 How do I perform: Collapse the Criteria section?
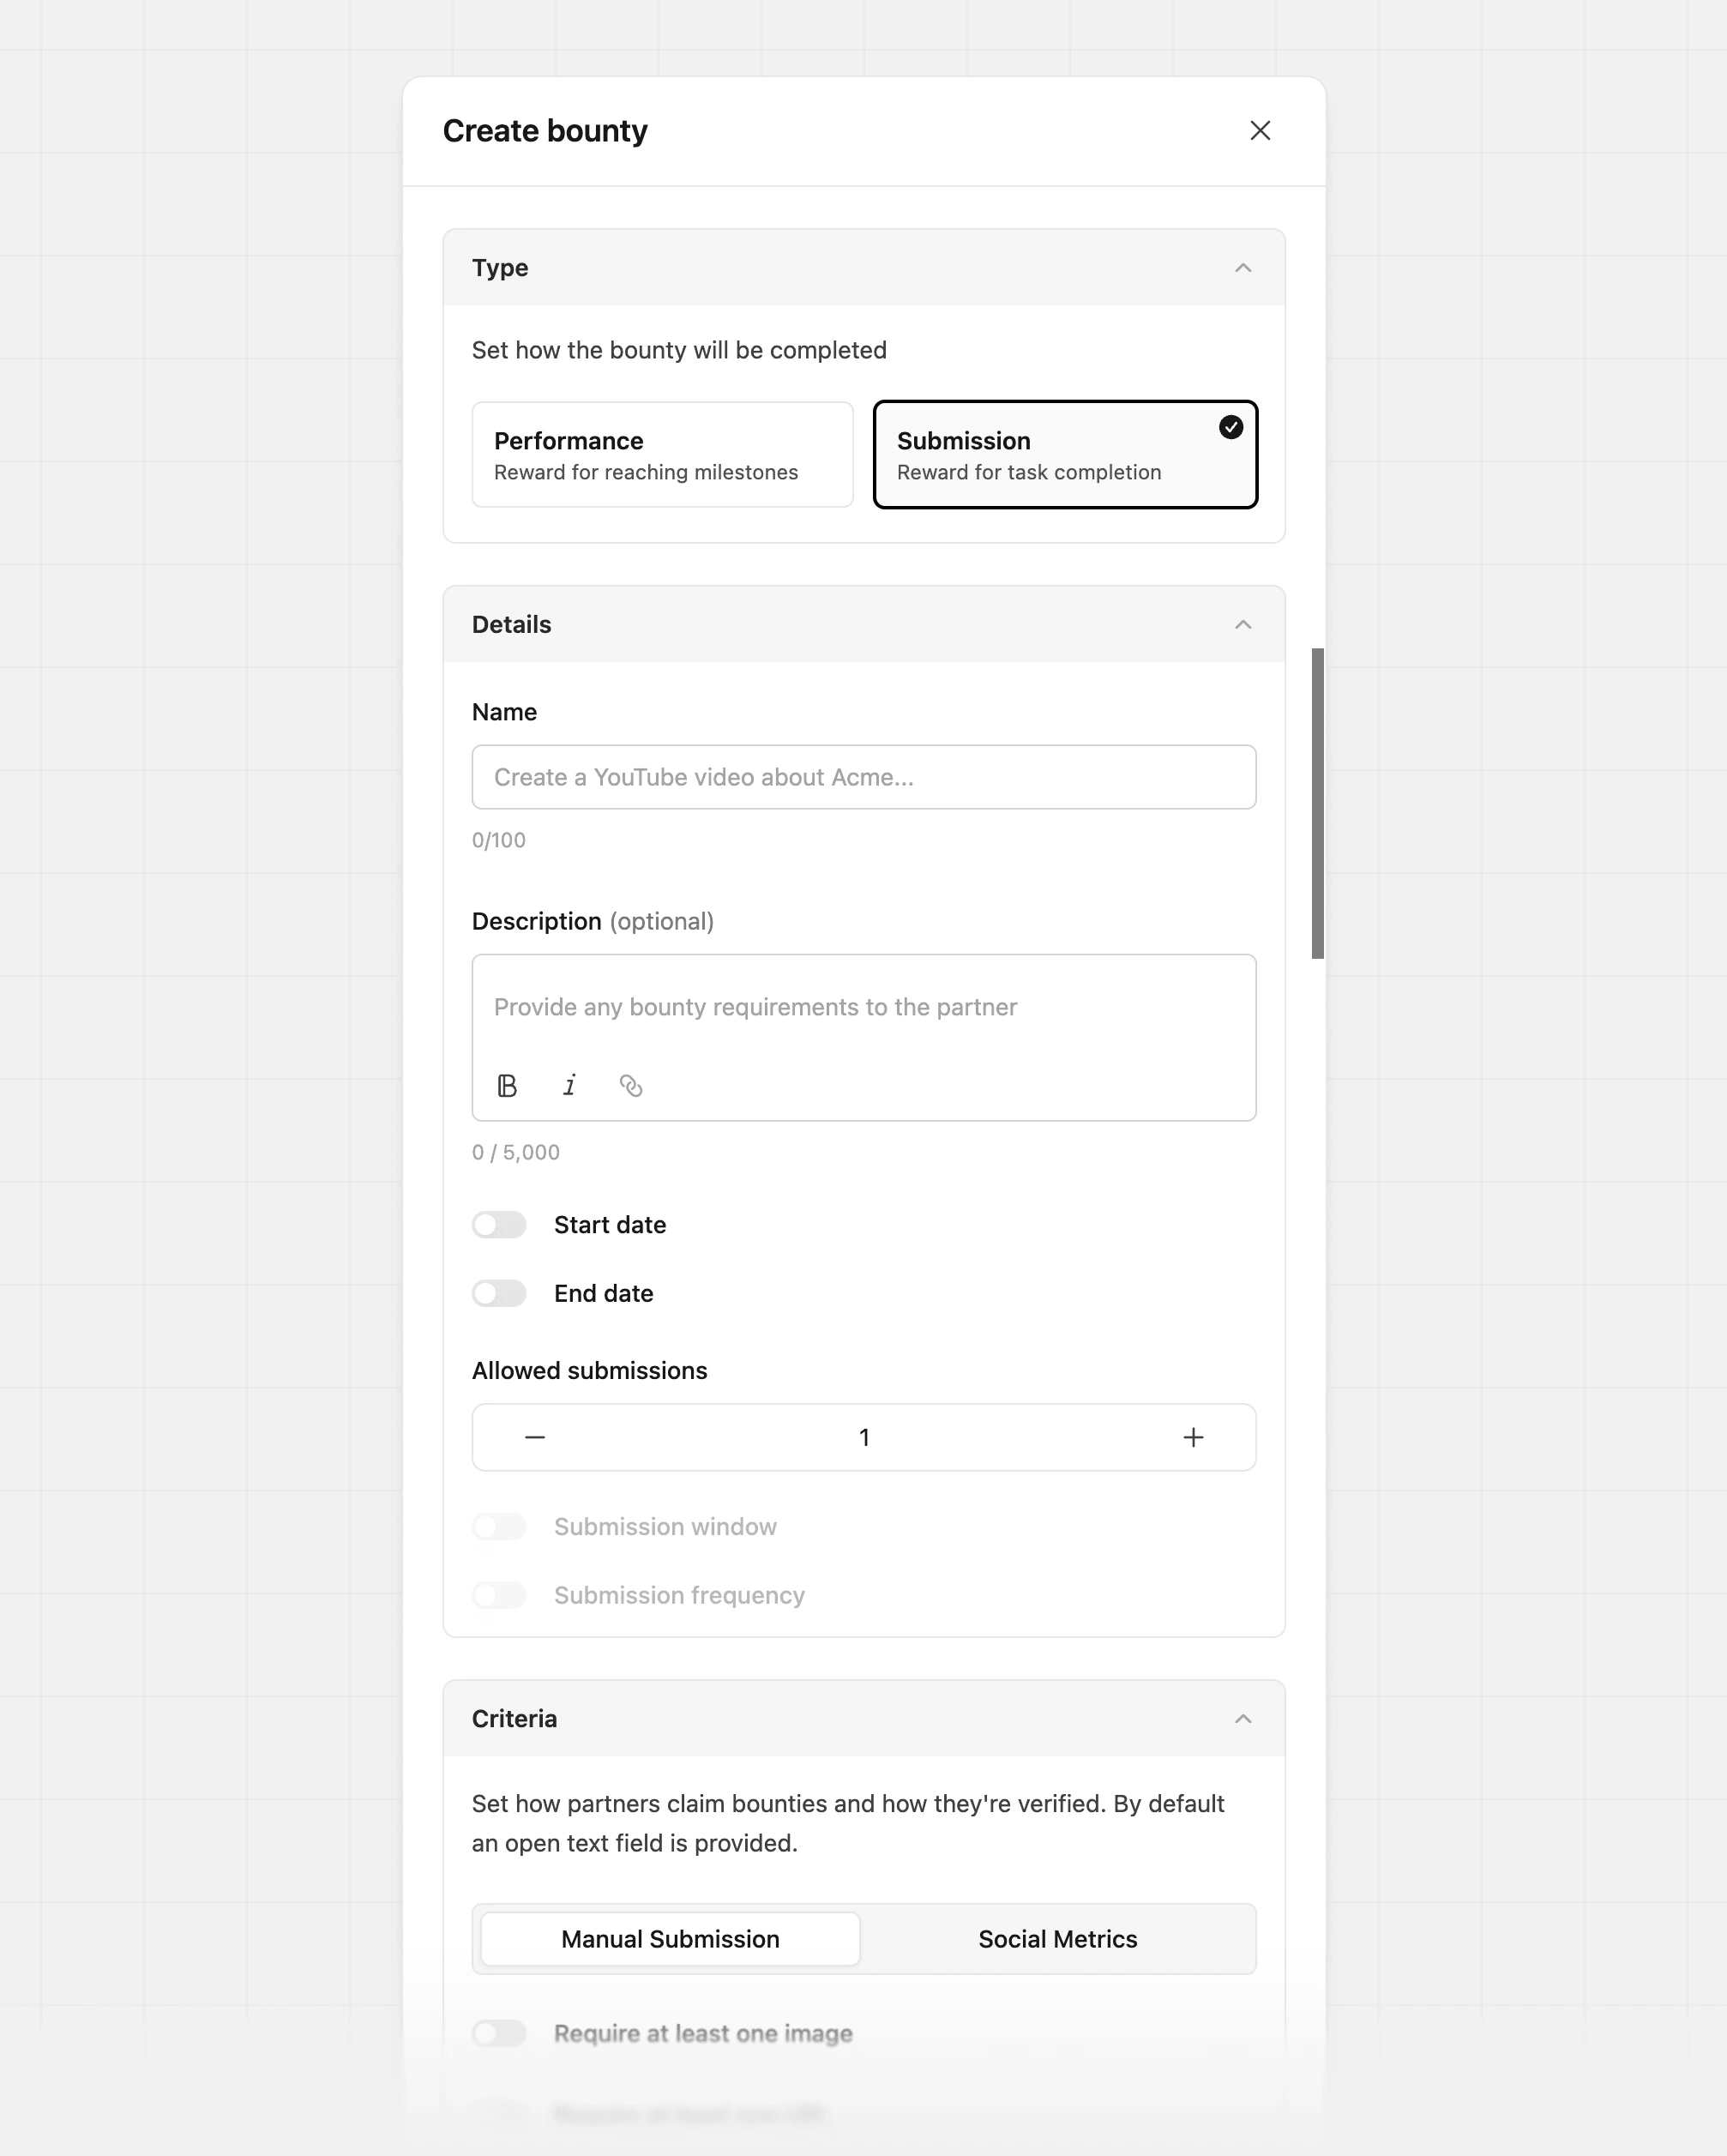click(1242, 1718)
